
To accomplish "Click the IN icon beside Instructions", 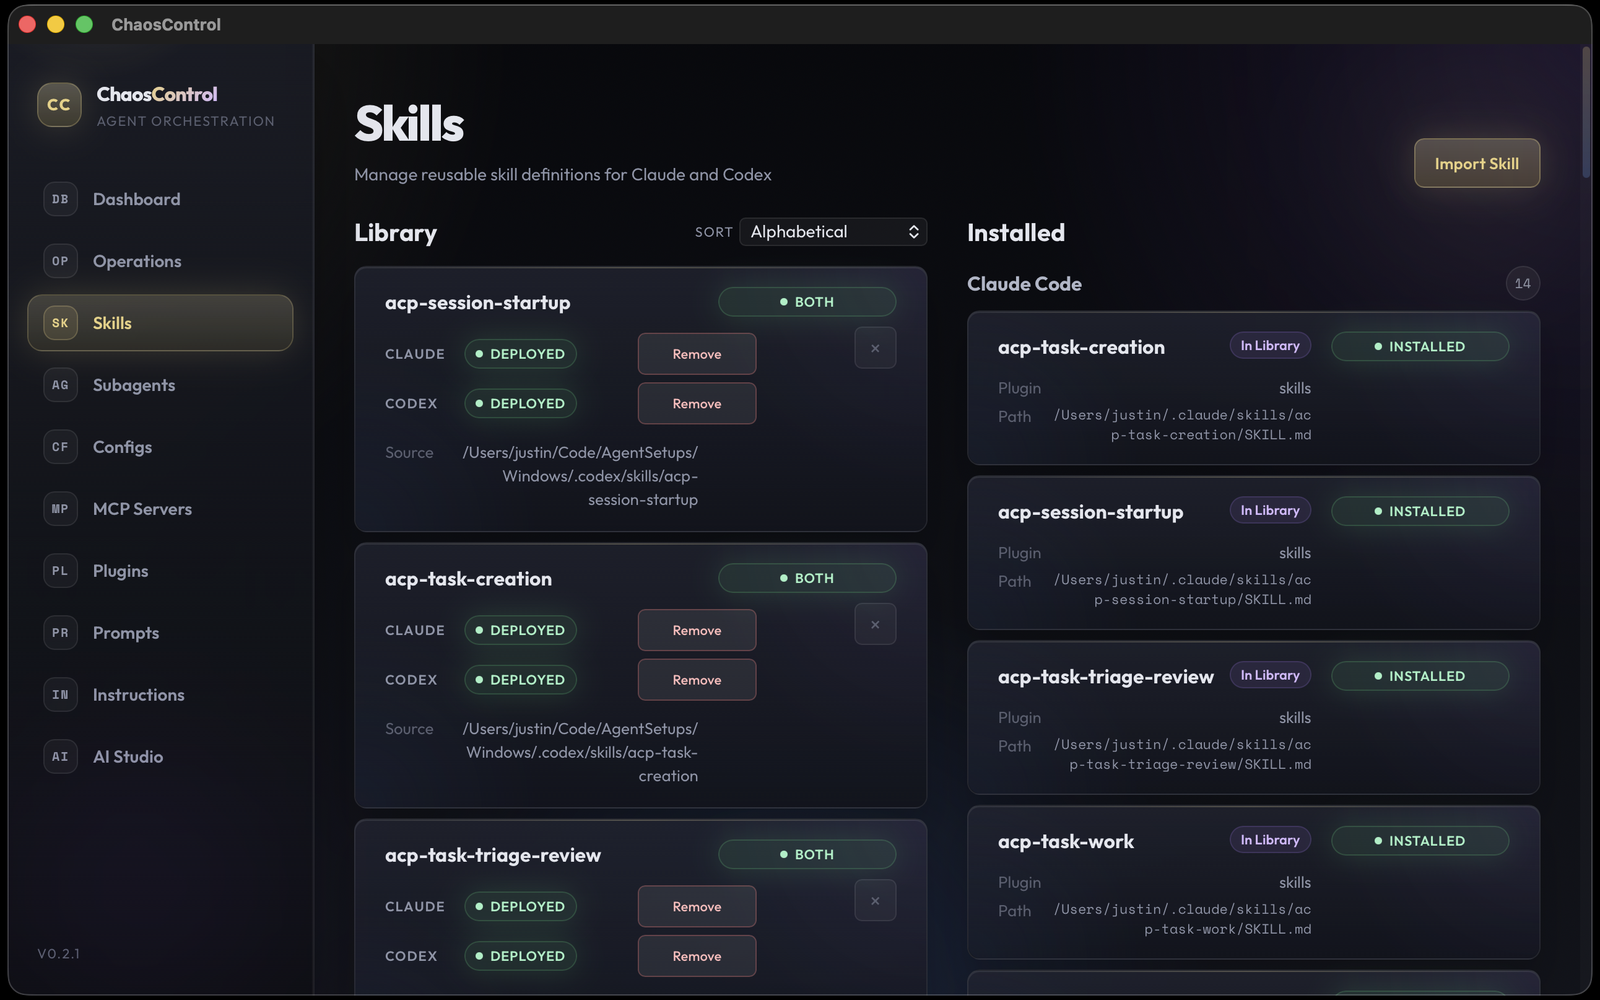I will pyautogui.click(x=60, y=695).
